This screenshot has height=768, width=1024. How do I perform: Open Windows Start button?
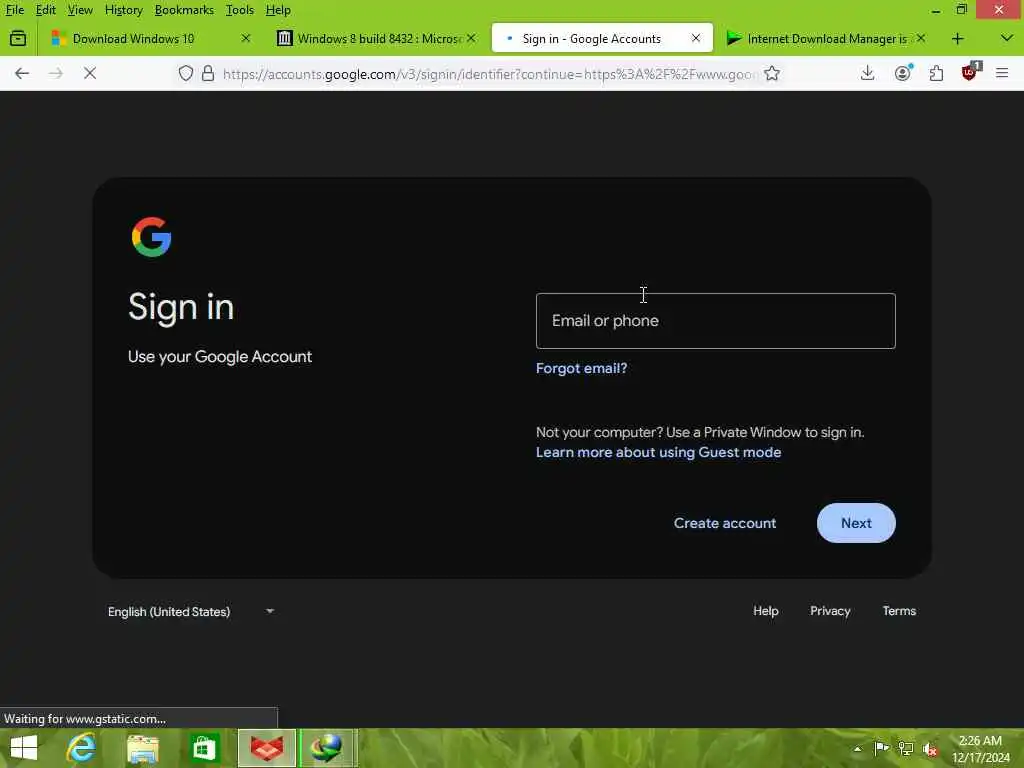(x=24, y=748)
